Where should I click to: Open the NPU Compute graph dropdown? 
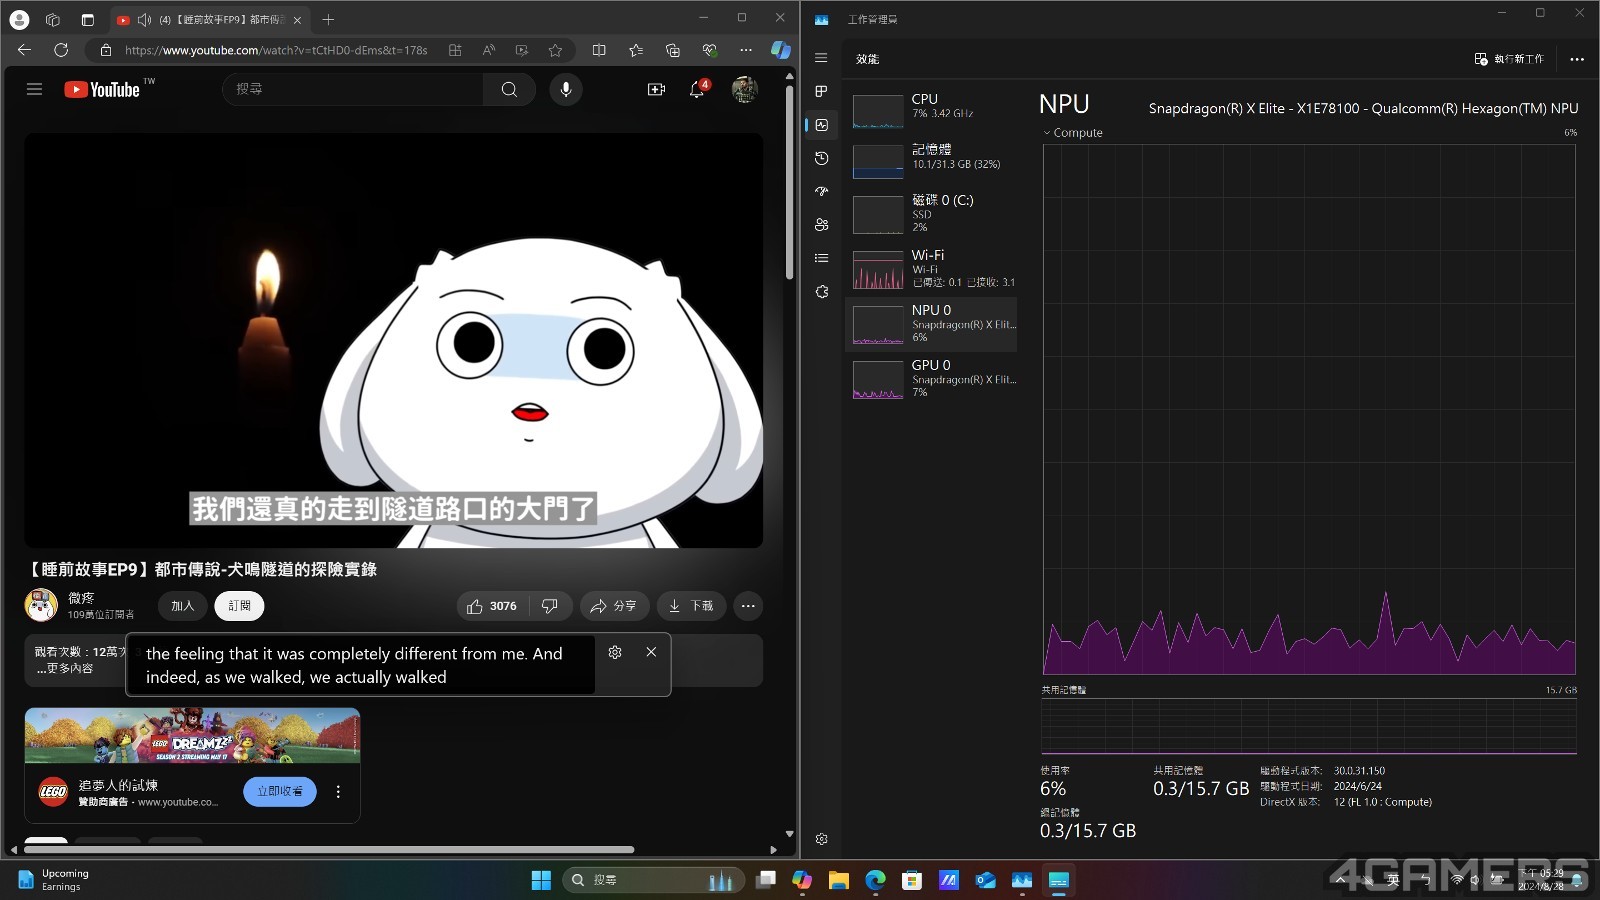click(x=1072, y=133)
